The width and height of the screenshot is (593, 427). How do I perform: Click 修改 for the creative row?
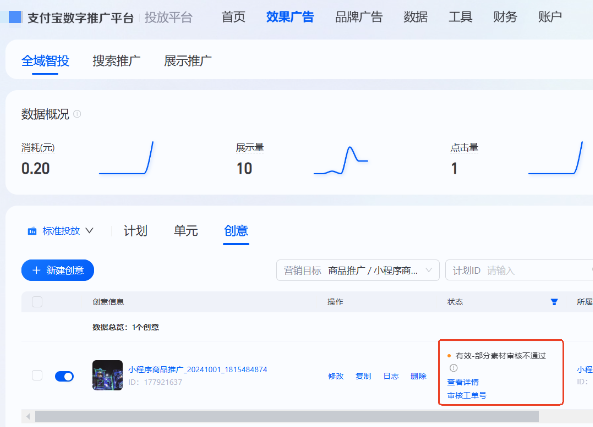coord(336,376)
